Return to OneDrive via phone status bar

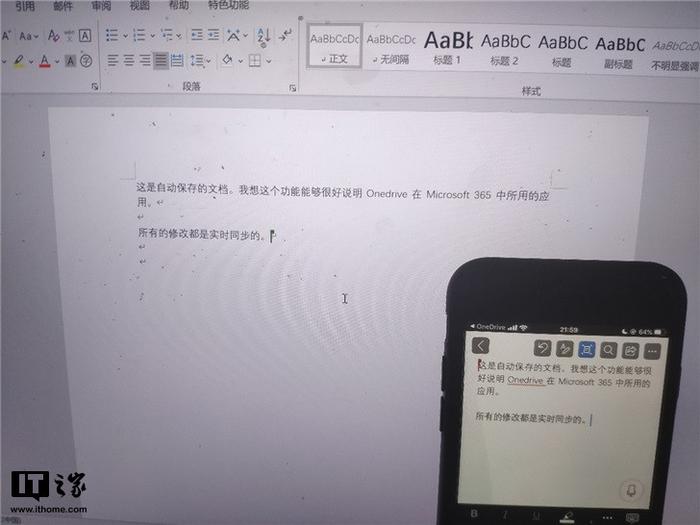(x=488, y=327)
